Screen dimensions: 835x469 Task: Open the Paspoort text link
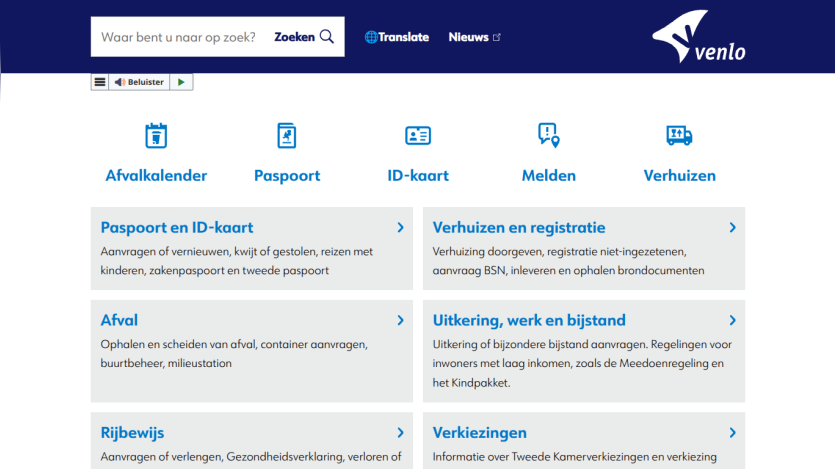pyautogui.click(x=287, y=176)
